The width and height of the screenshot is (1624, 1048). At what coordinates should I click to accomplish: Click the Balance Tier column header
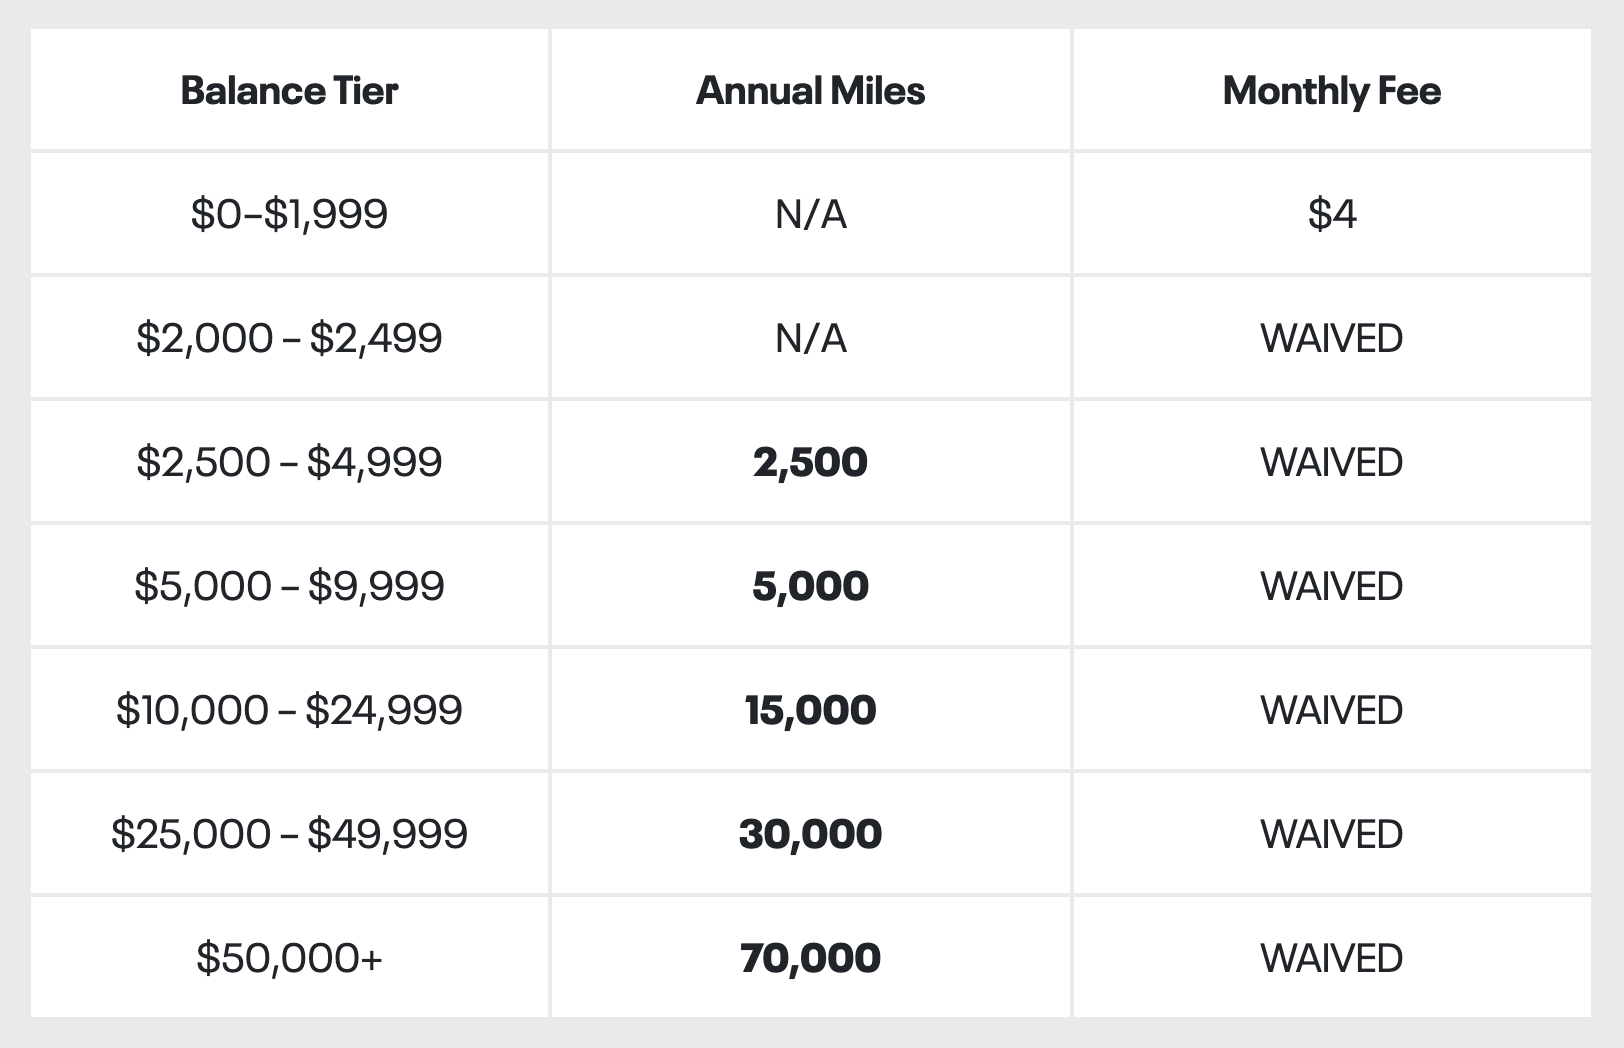289,91
